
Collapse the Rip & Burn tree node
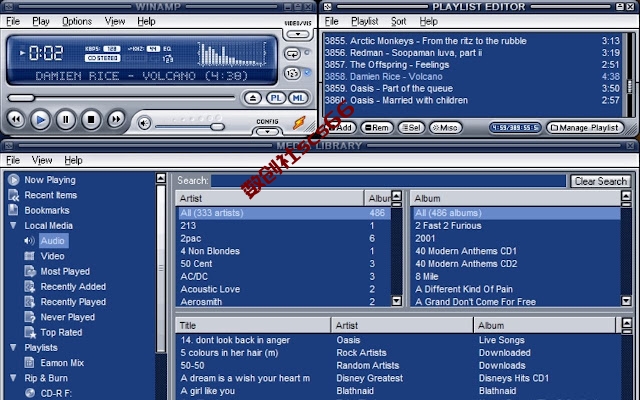pyautogui.click(x=13, y=378)
